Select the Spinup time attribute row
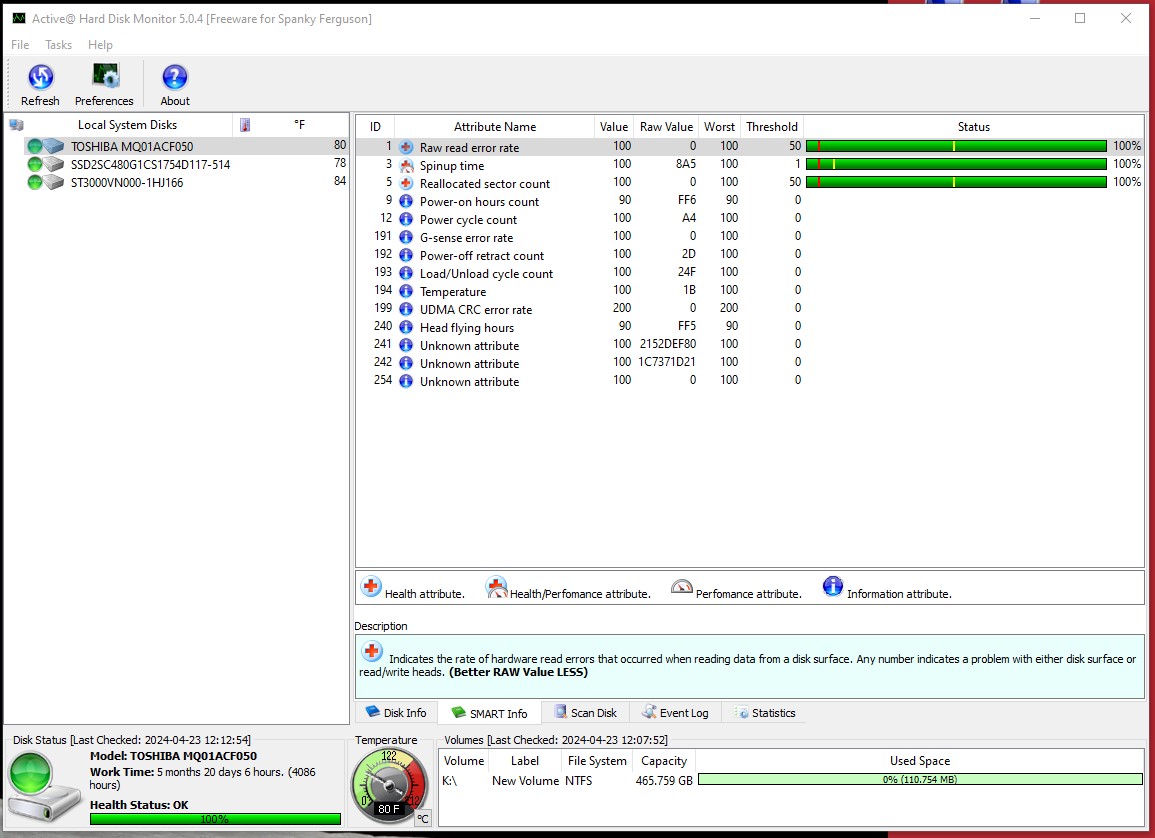This screenshot has height=838, width=1155. pyautogui.click(x=452, y=165)
